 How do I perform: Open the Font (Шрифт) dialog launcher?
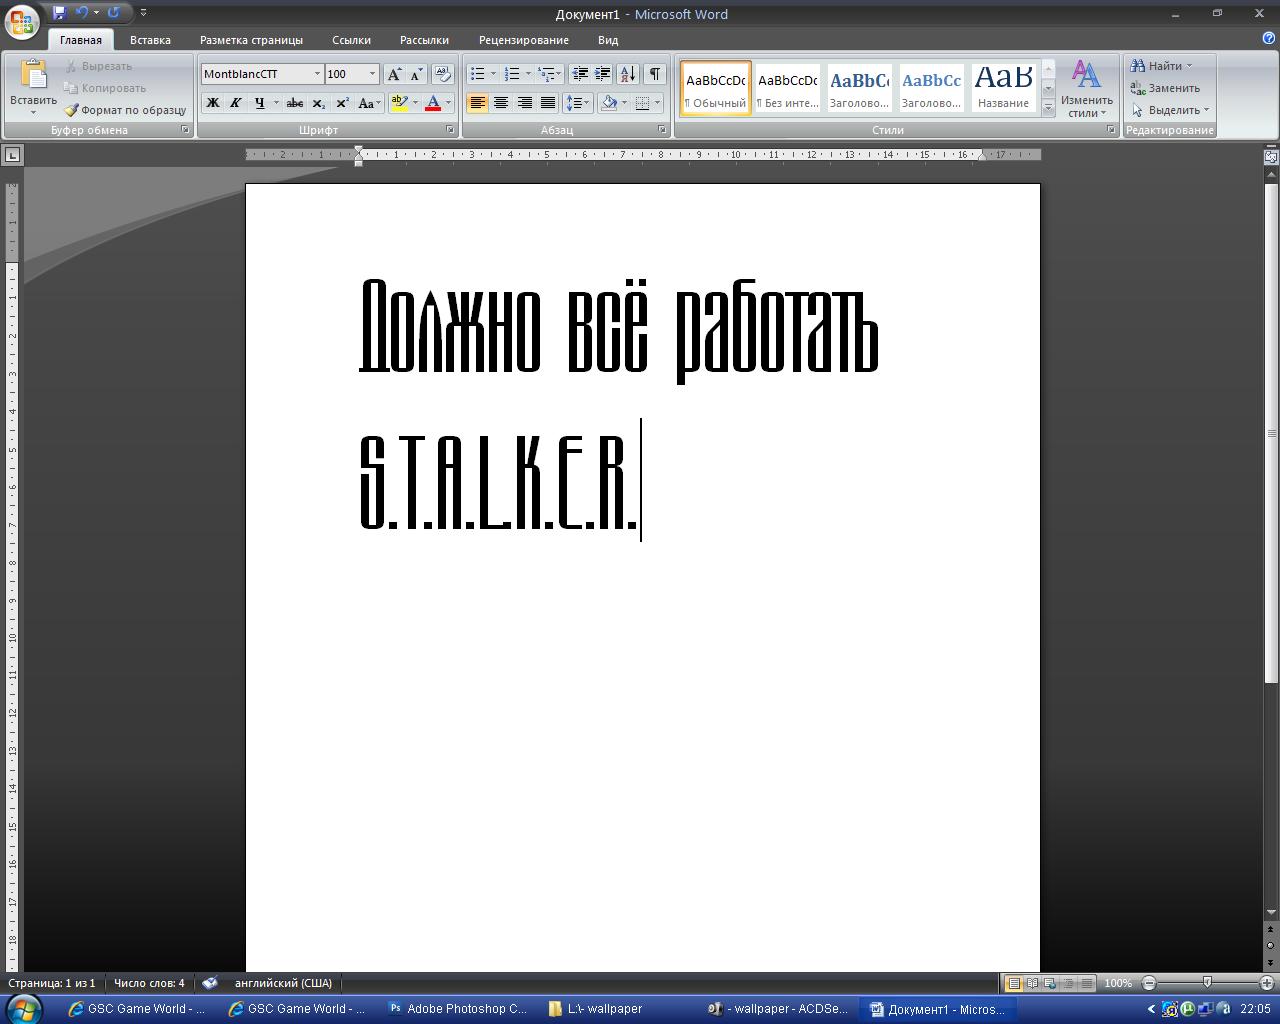tap(450, 130)
